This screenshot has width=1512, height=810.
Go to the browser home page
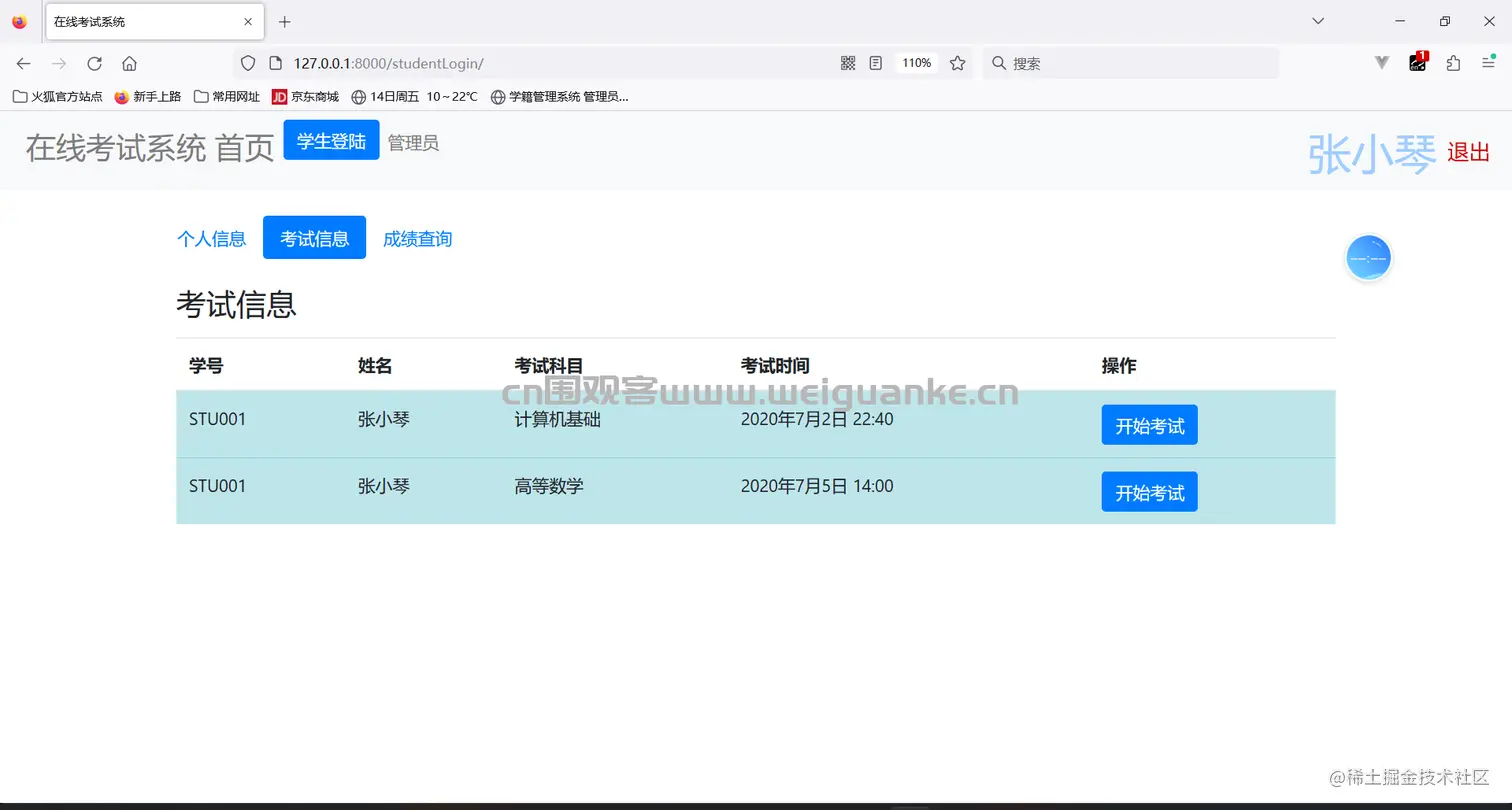(129, 63)
